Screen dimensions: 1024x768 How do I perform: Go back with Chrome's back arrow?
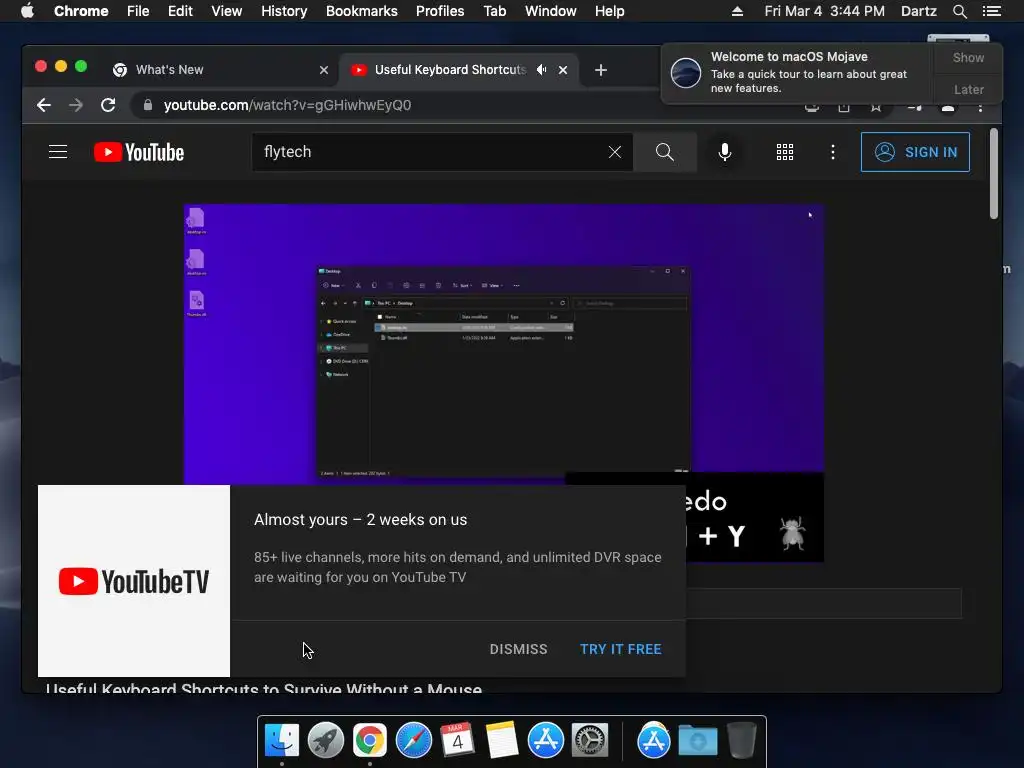[x=44, y=105]
